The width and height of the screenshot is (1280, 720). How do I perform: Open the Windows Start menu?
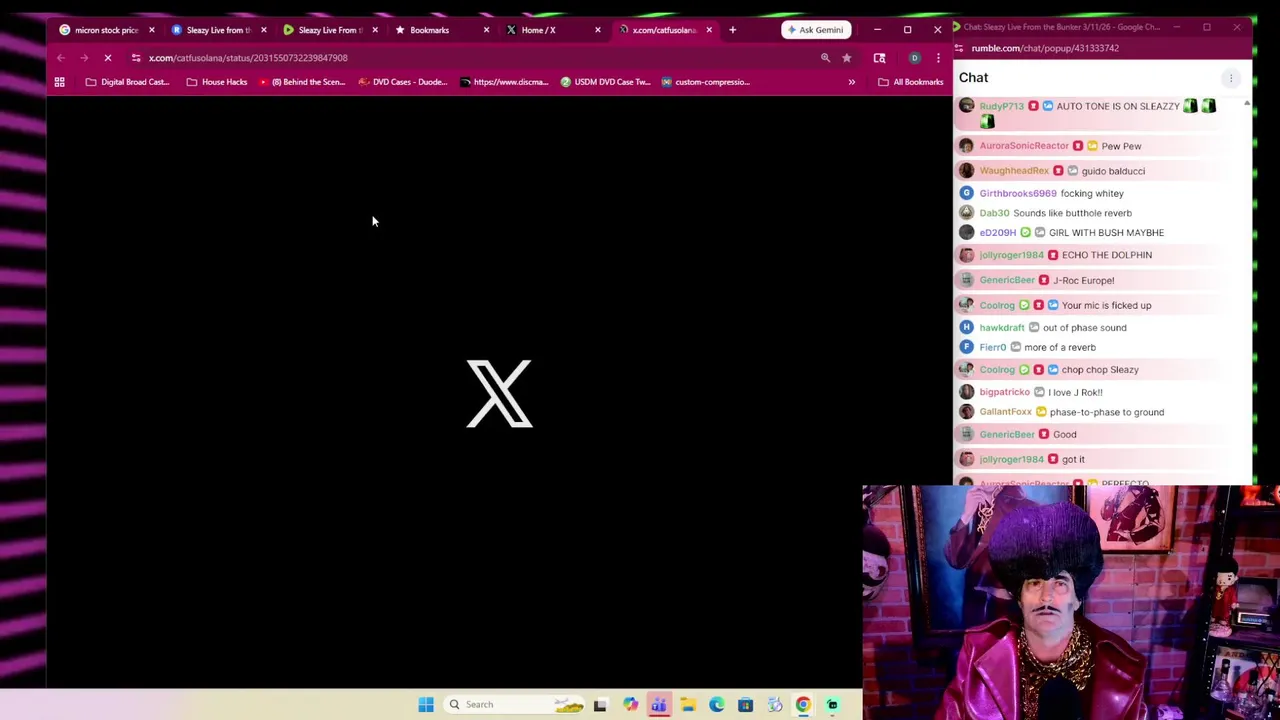pos(426,705)
